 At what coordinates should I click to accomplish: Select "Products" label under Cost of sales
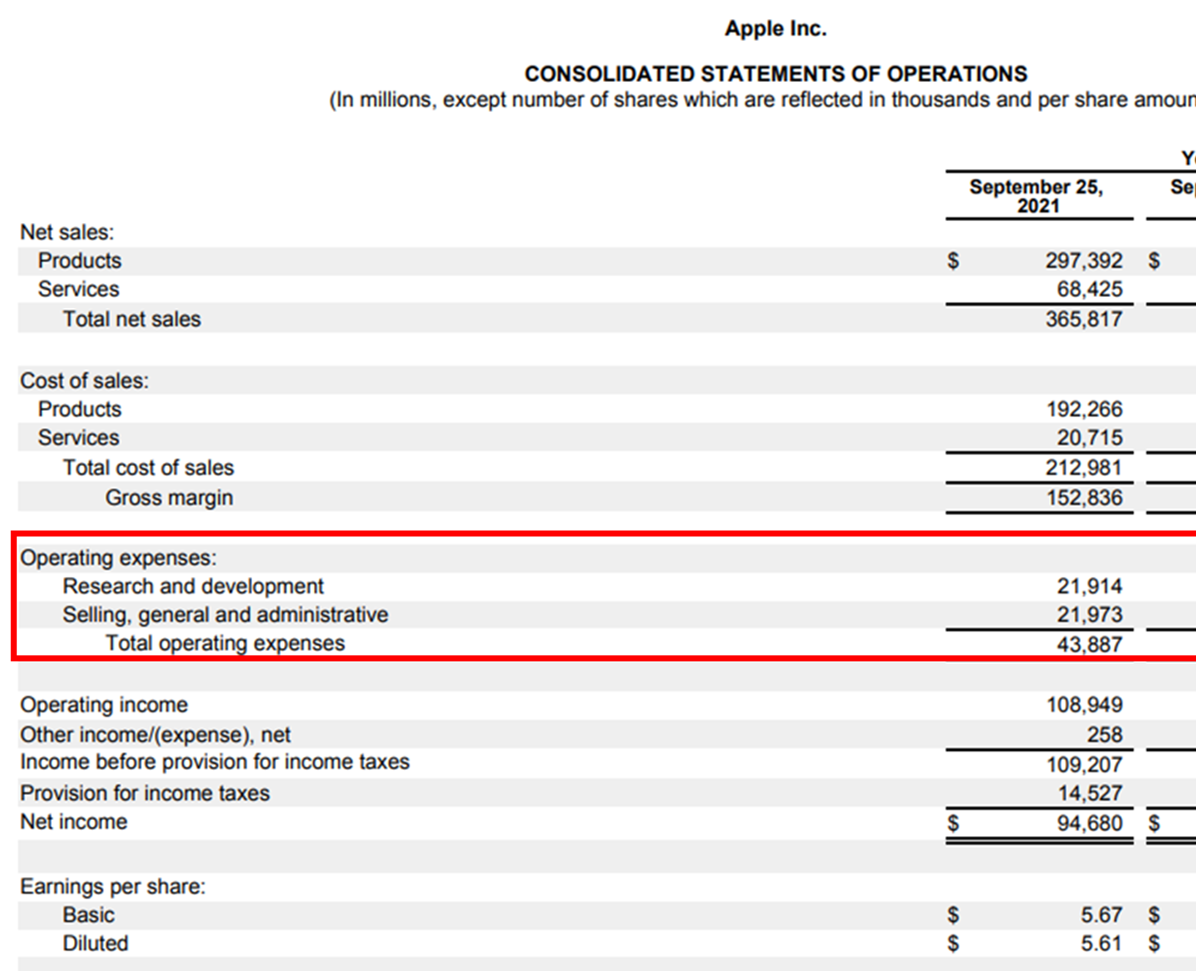coord(79,410)
